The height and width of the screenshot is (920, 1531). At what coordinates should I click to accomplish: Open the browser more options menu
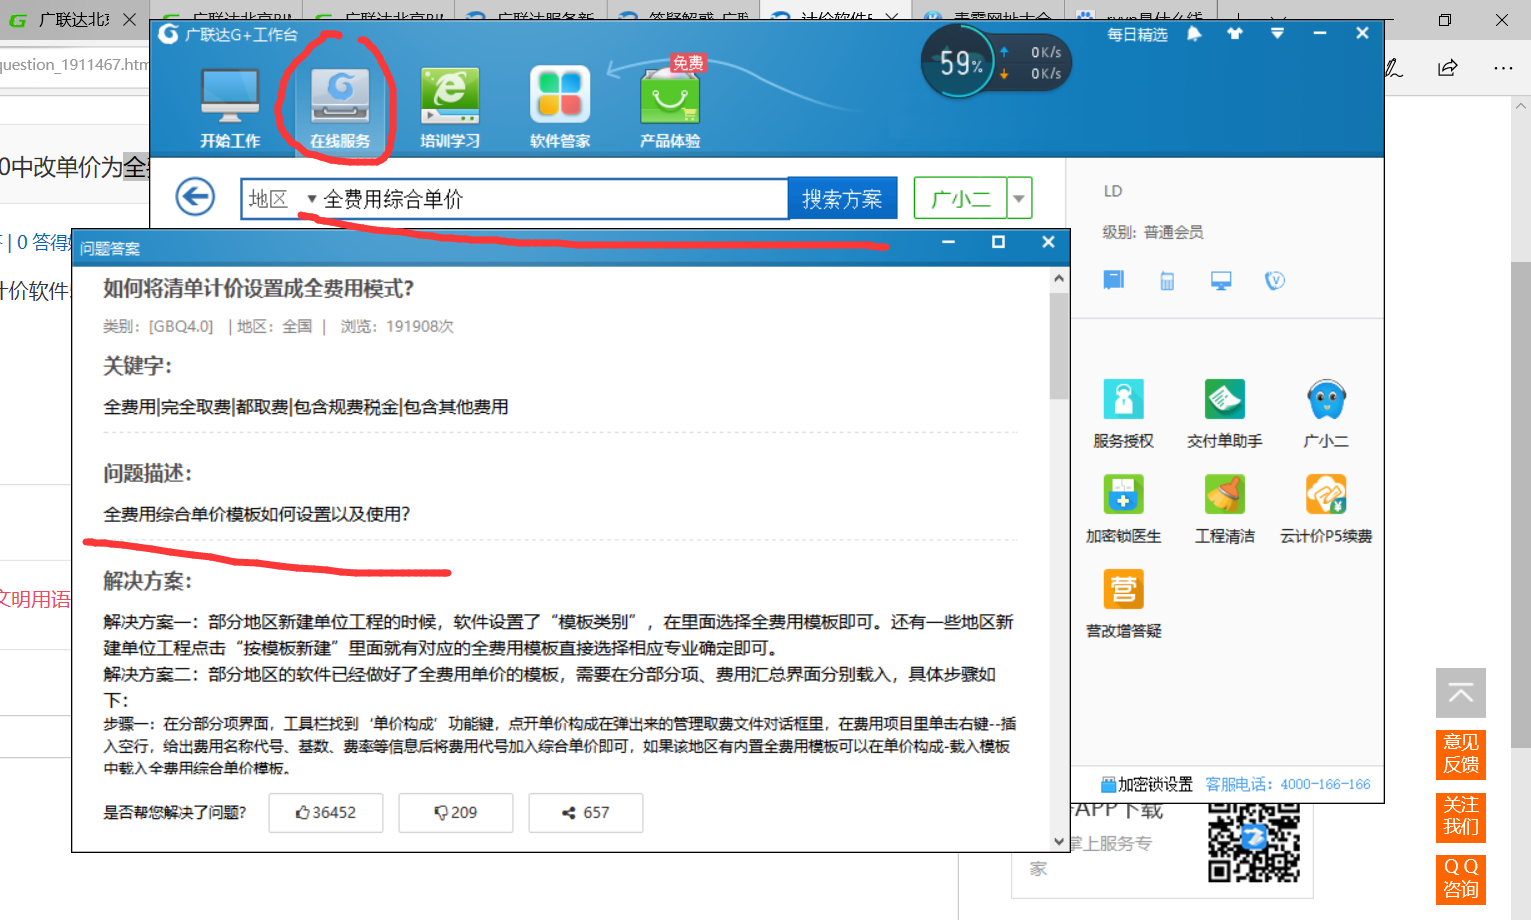(1502, 68)
